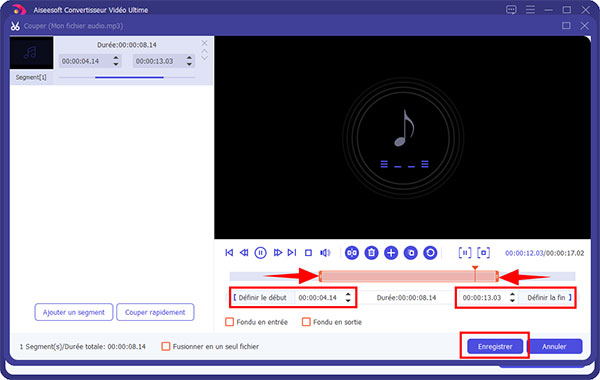The width and height of the screenshot is (600, 380).
Task: Adjust segment list start time stepper
Action: (x=116, y=61)
